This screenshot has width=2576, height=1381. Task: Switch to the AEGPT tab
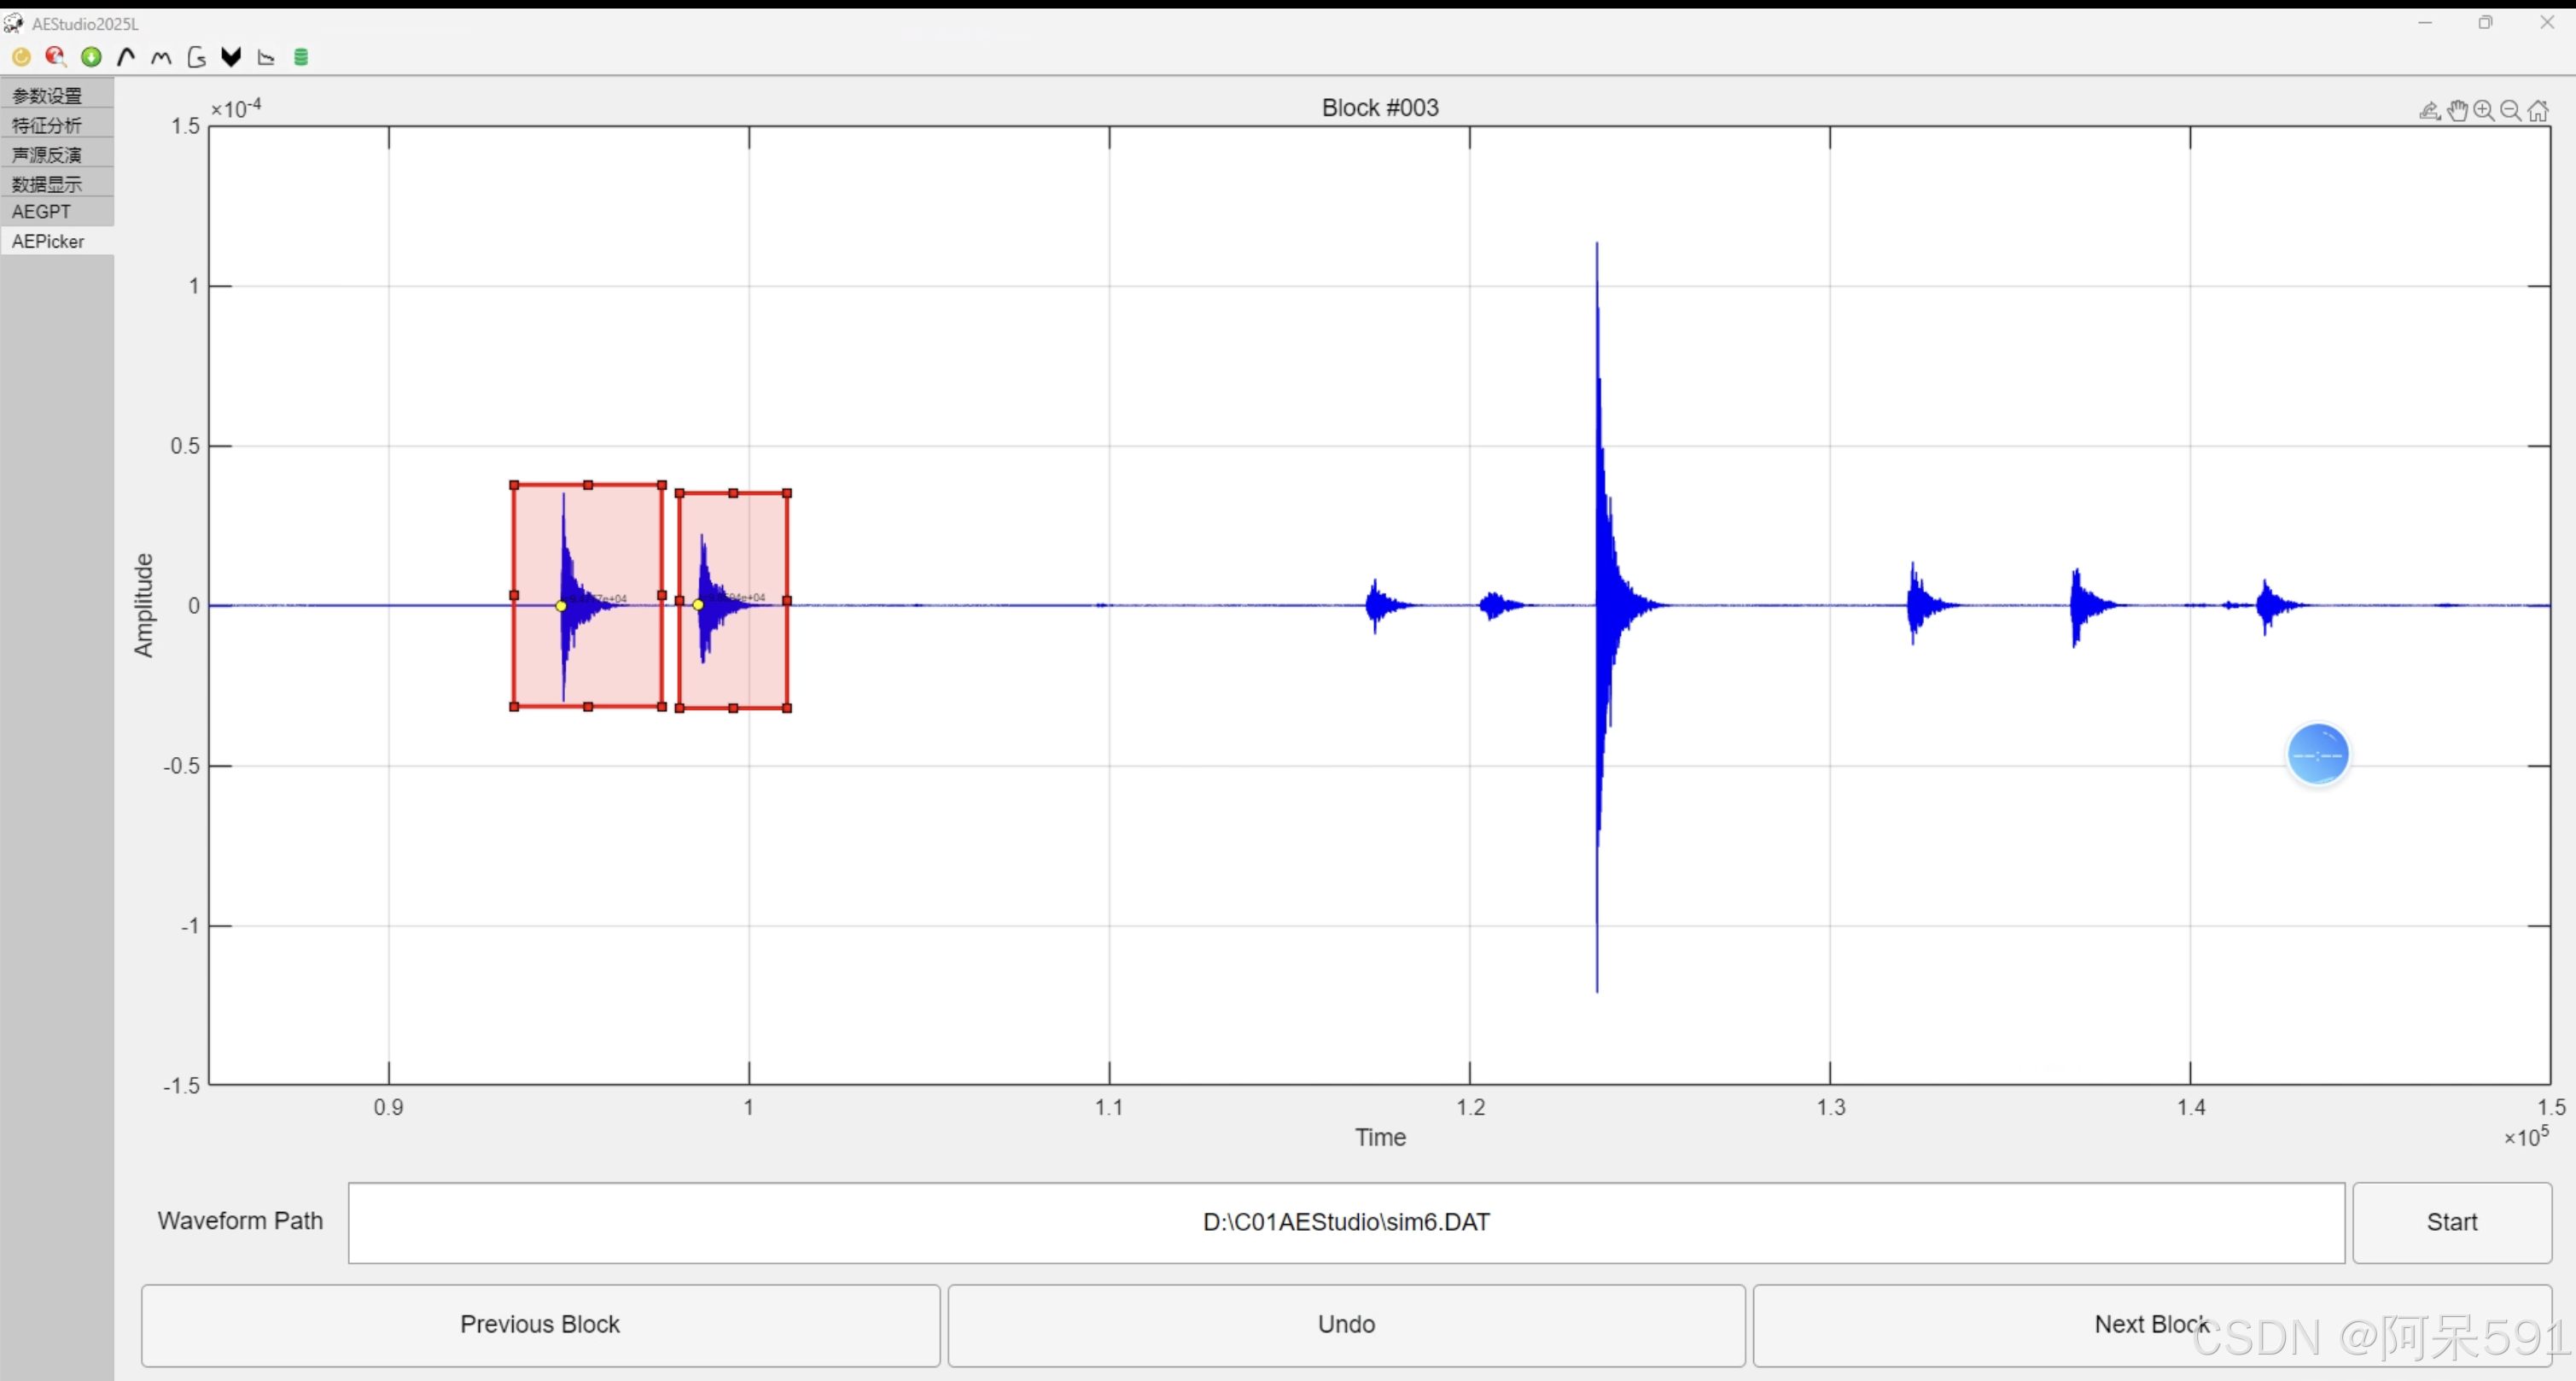[x=42, y=212]
